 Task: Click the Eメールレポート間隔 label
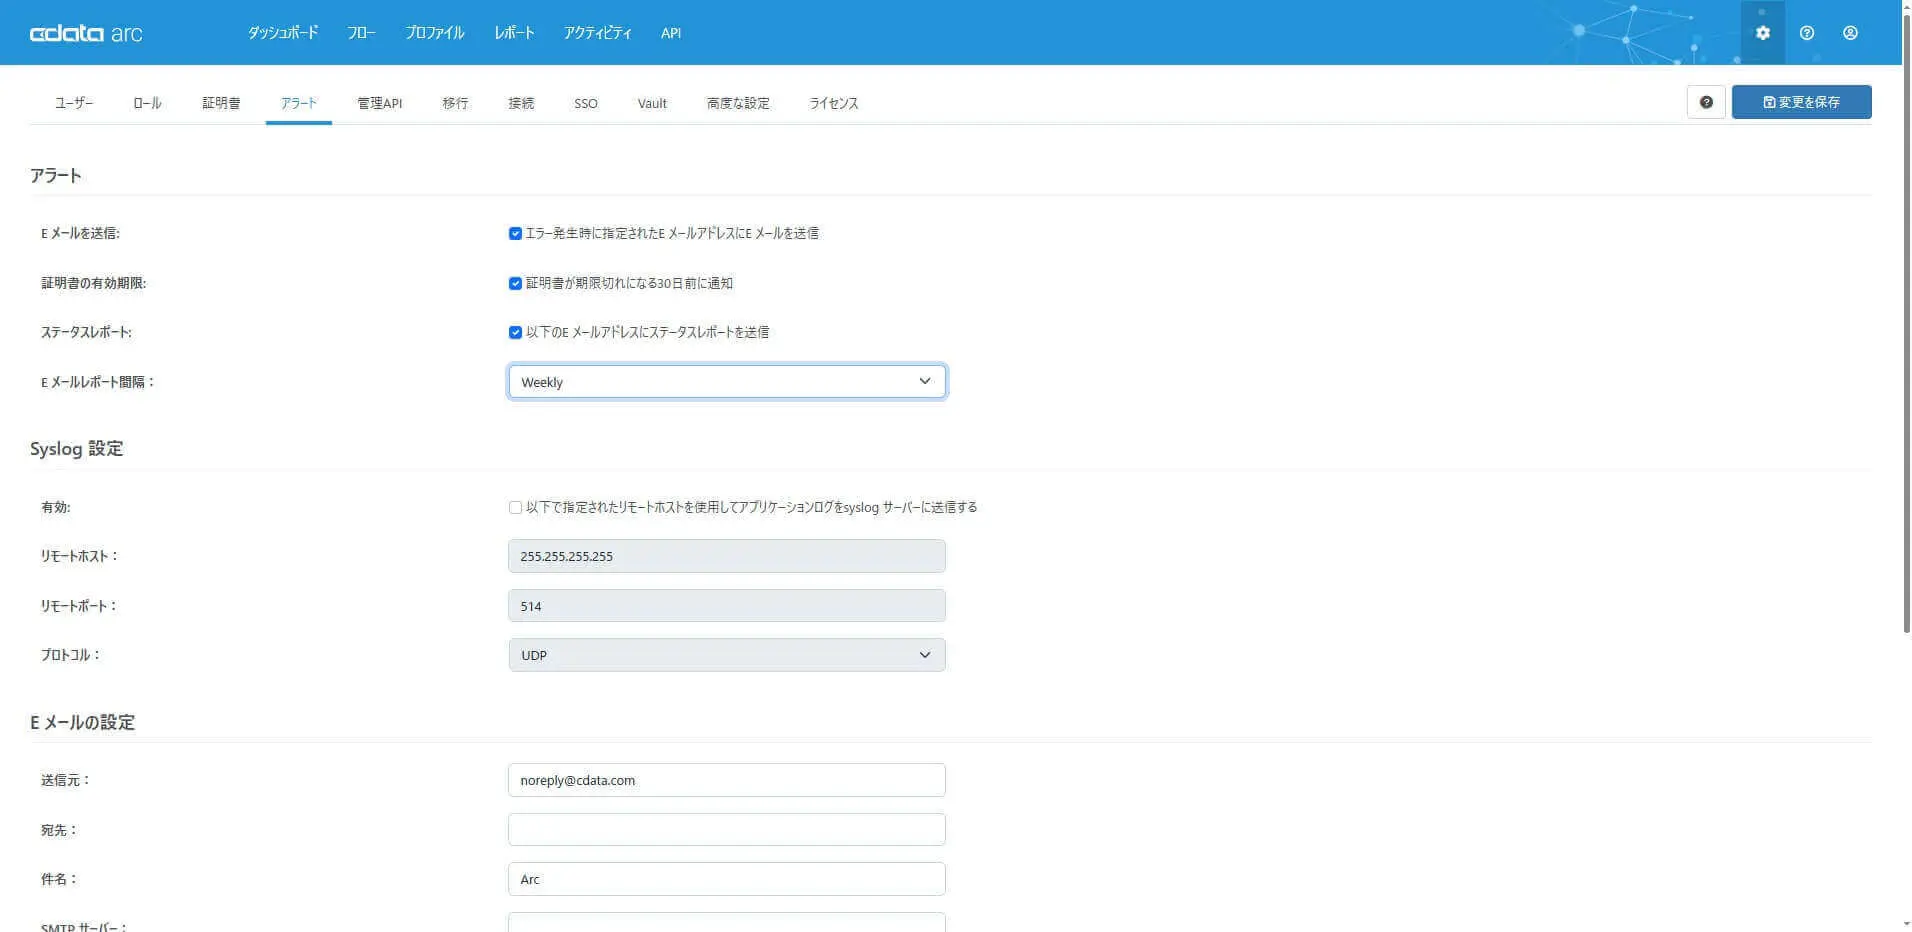tap(98, 382)
